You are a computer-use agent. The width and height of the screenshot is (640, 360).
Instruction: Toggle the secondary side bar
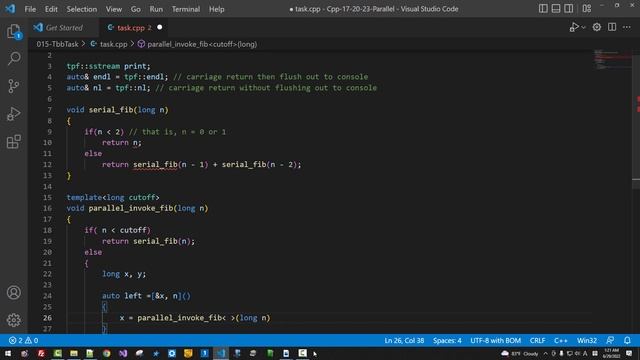point(569,9)
